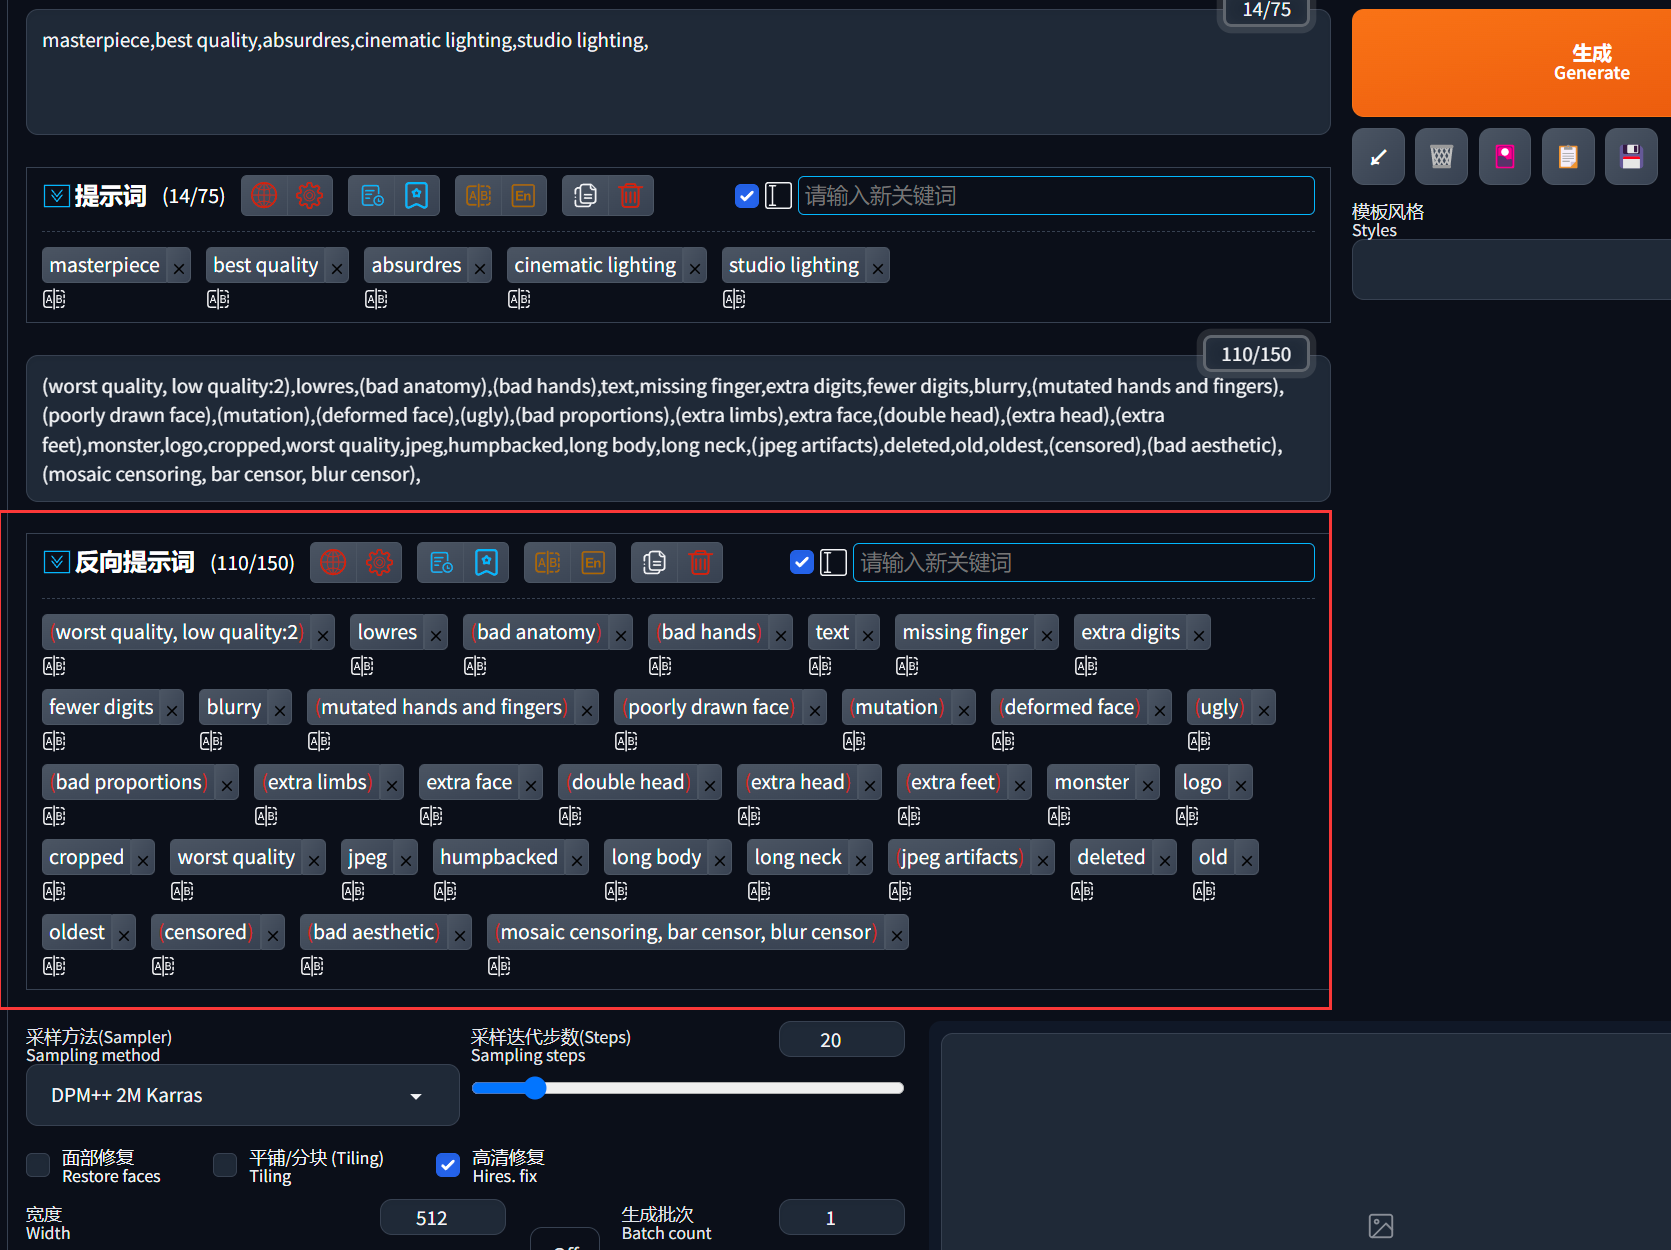Image resolution: width=1671 pixels, height=1250 pixels.
Task: Click the floppy disk save style icon
Action: [1631, 157]
